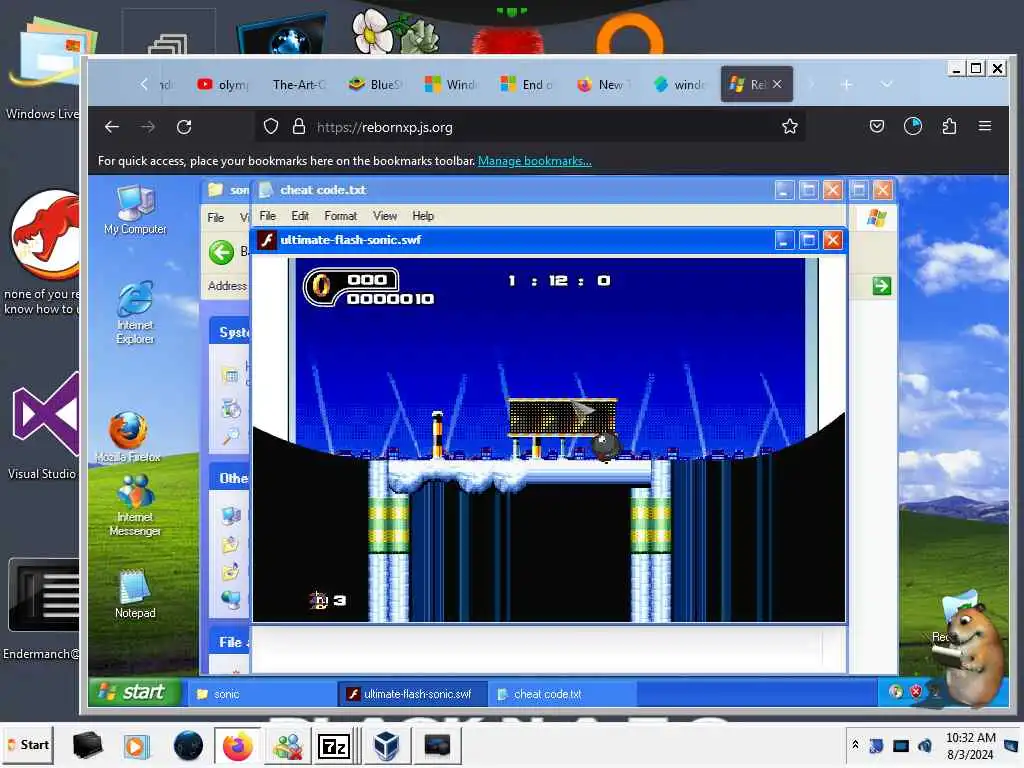1024x768 pixels.
Task: Click the green Back arrow in sonic folder
Action: coord(221,252)
